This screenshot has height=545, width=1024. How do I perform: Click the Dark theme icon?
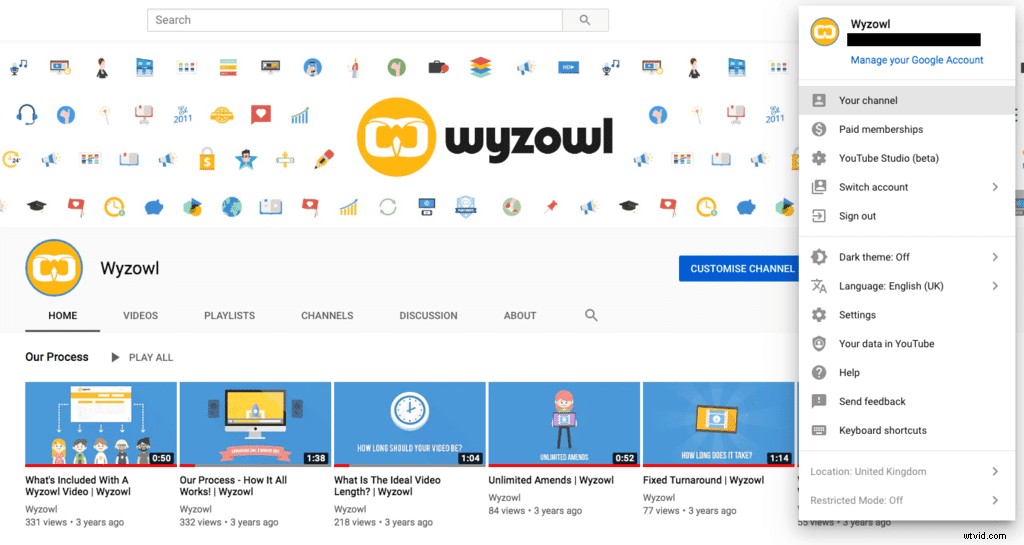click(x=819, y=257)
